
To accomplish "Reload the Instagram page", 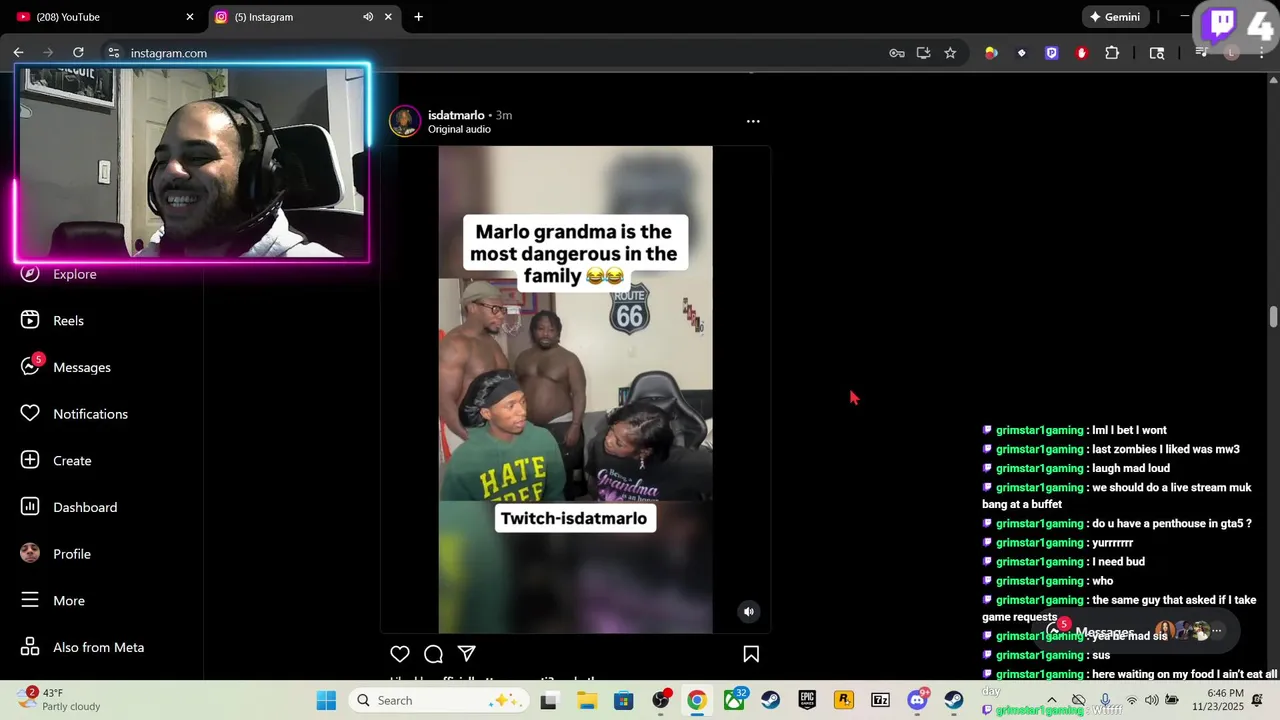I will click(78, 53).
